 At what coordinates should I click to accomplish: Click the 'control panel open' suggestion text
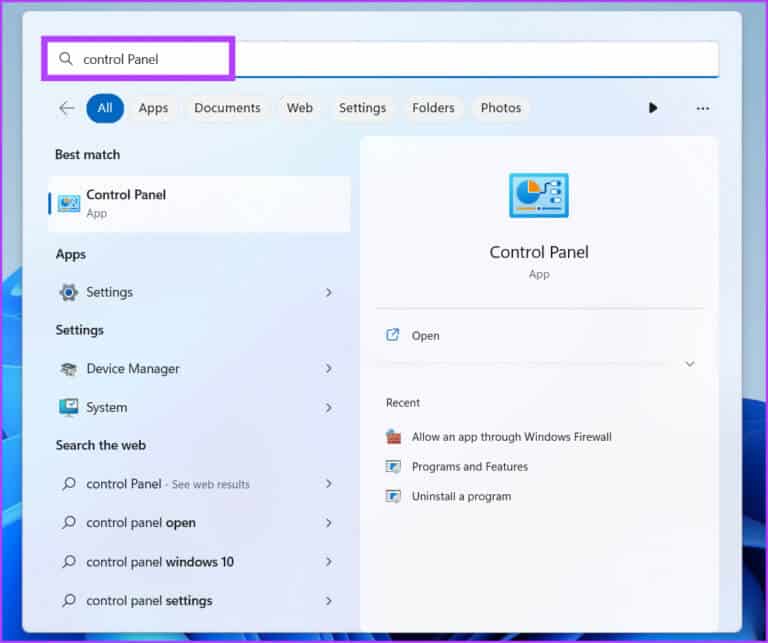(141, 523)
